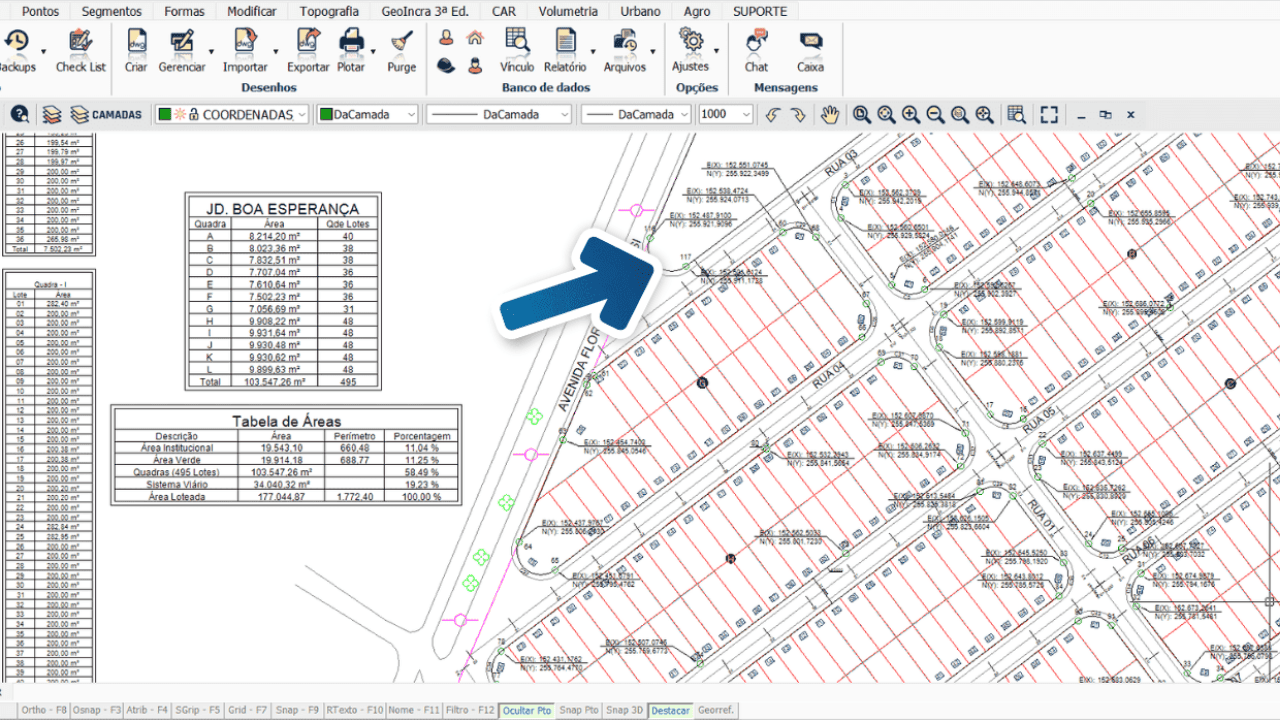Toggle RTexto - F10 mode
The height and width of the screenshot is (720, 1280).
click(354, 710)
